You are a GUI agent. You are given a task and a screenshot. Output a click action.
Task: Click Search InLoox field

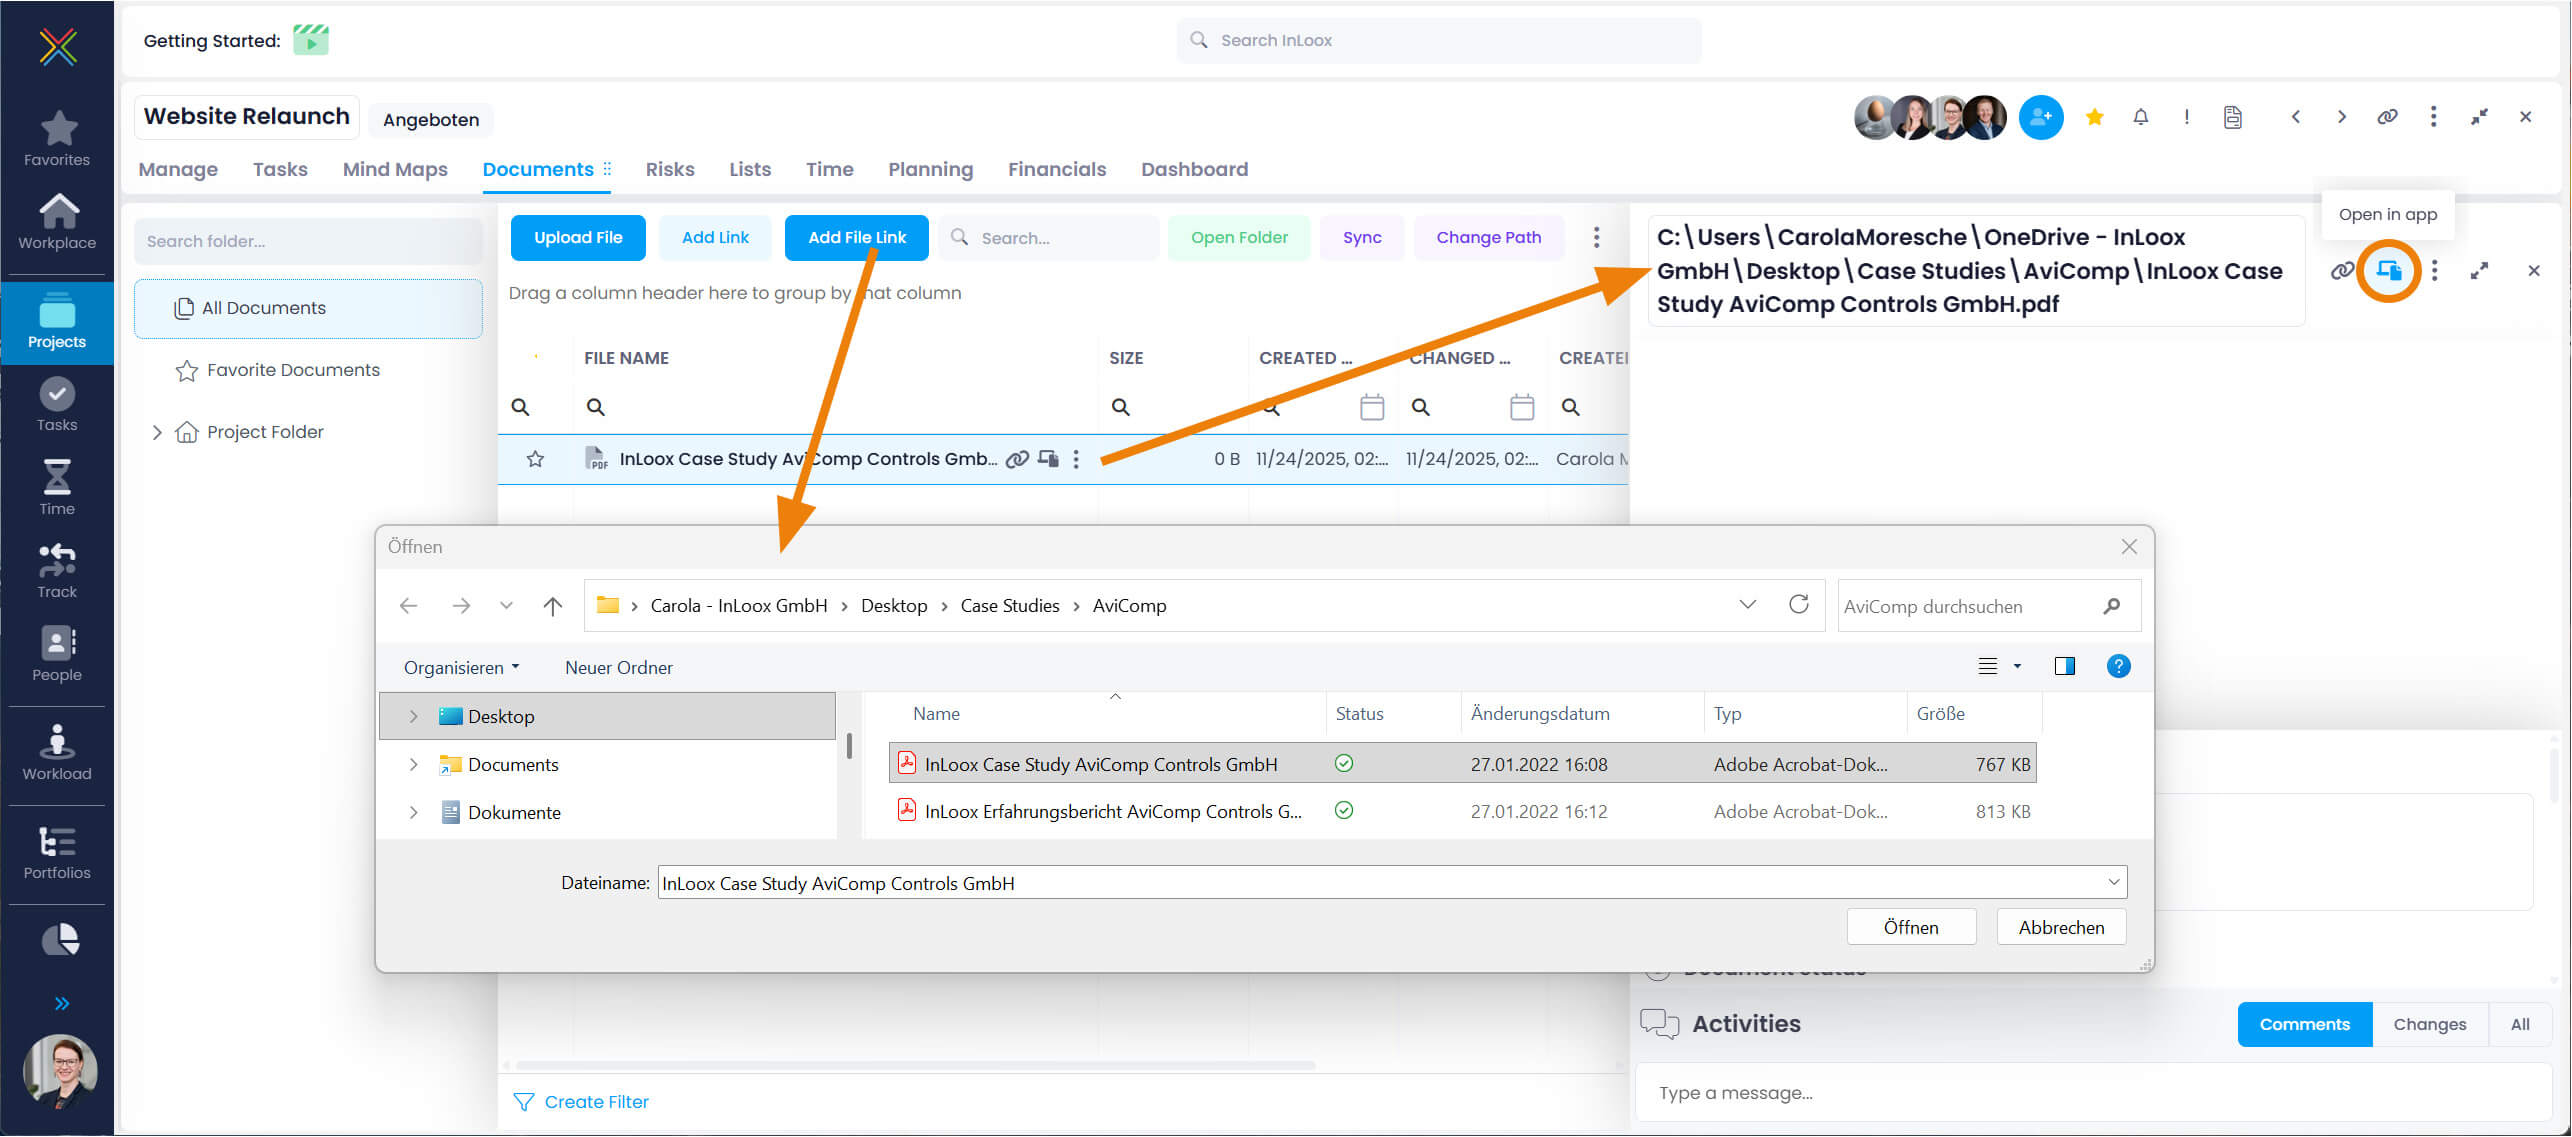[1438, 40]
